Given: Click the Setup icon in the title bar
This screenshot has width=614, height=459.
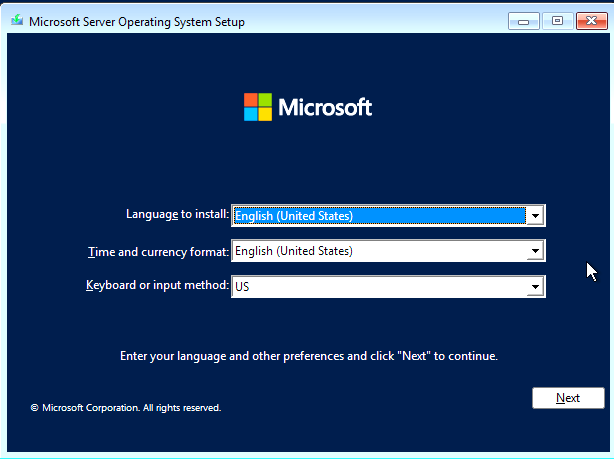Looking at the screenshot, I should 17,20.
